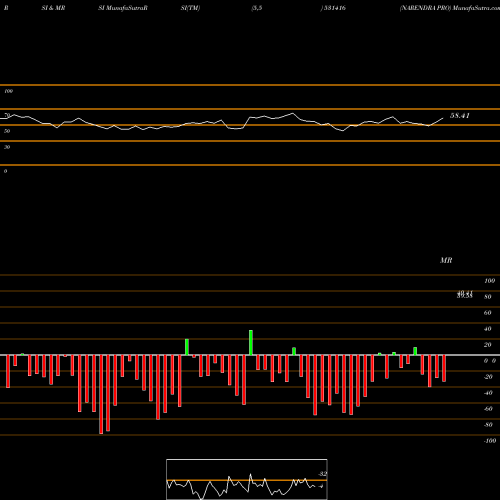Click the 32 value inside the mini chart
Viewport: 500px width, 500px height.
pos(323,474)
